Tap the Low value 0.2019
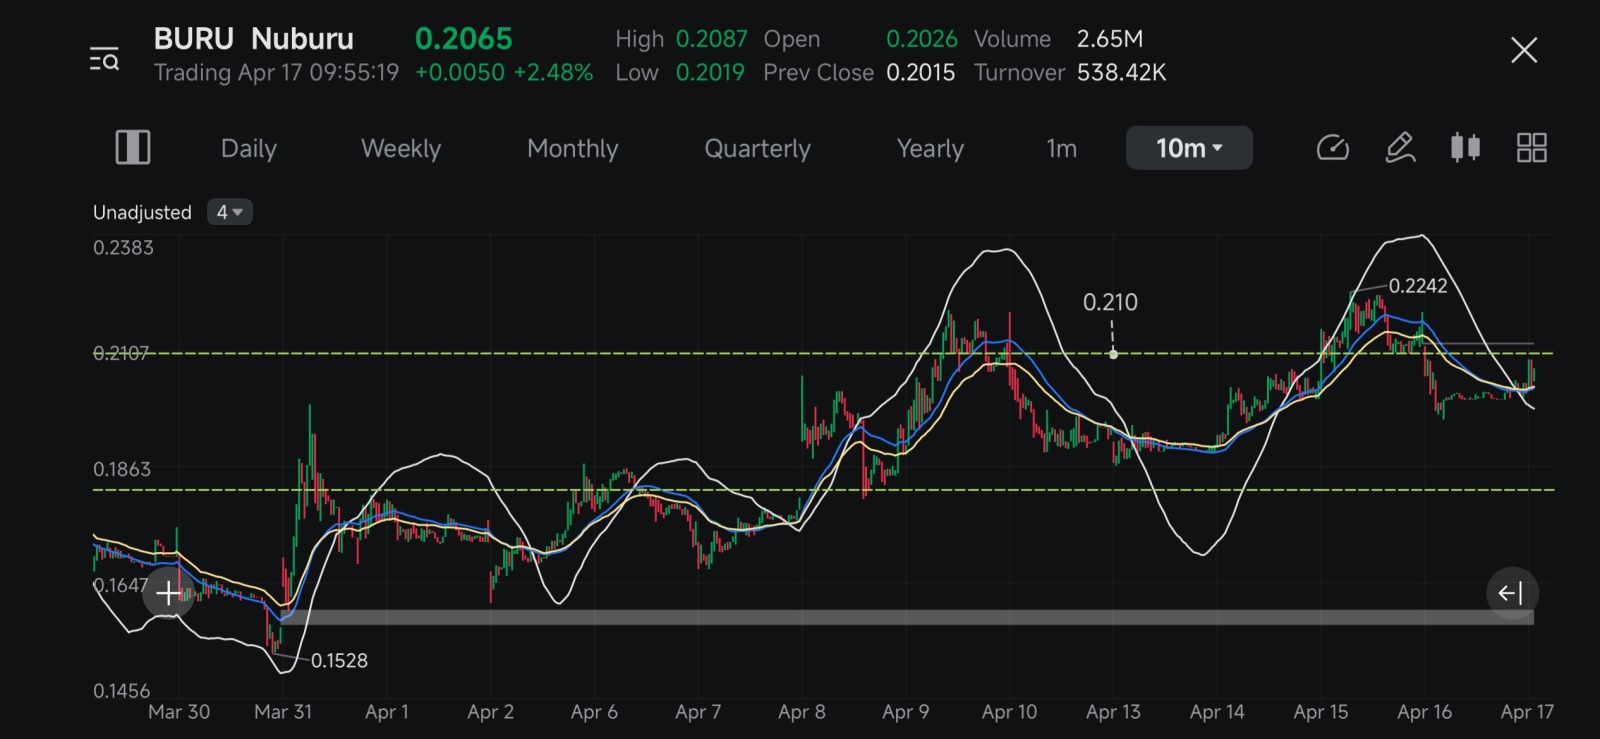Image resolution: width=1600 pixels, height=739 pixels. click(x=710, y=73)
